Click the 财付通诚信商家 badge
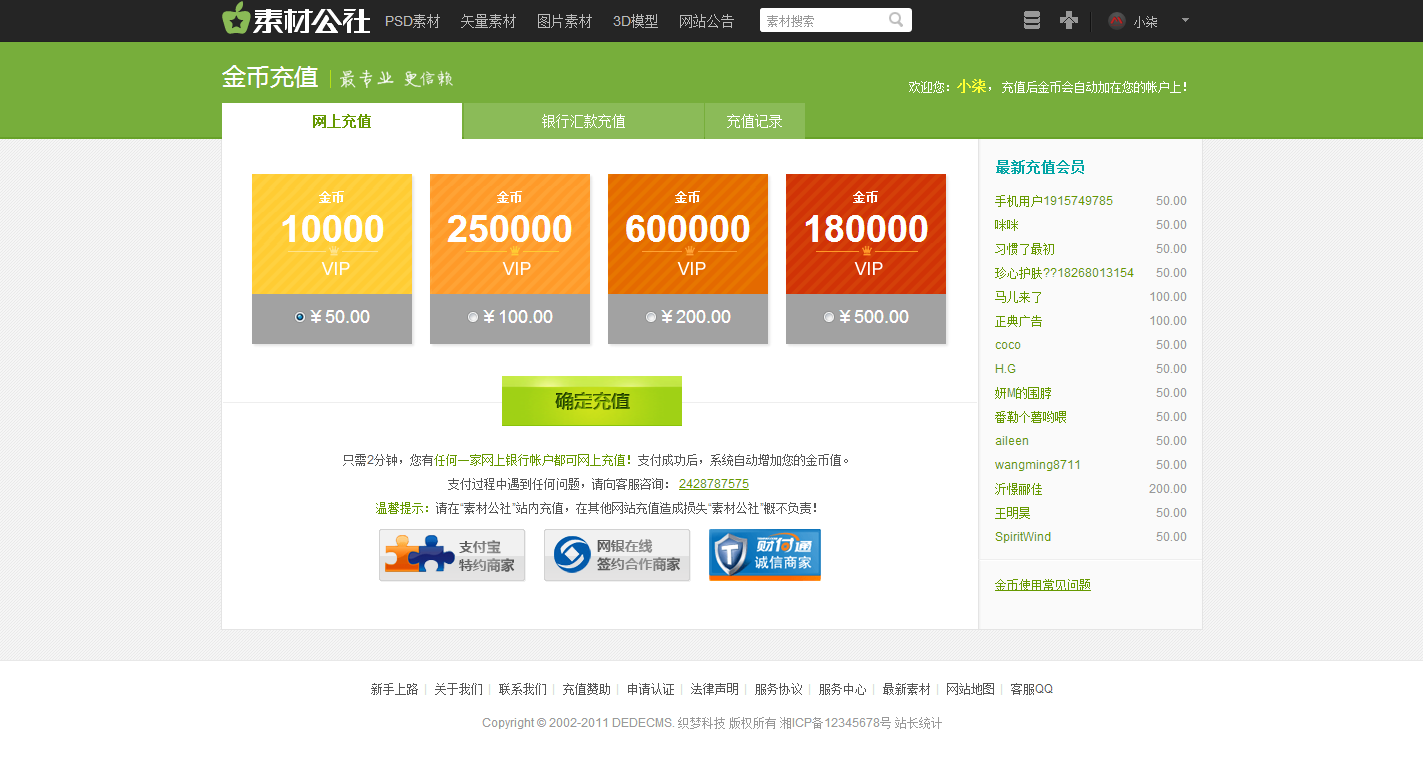1423x769 pixels. [x=765, y=555]
